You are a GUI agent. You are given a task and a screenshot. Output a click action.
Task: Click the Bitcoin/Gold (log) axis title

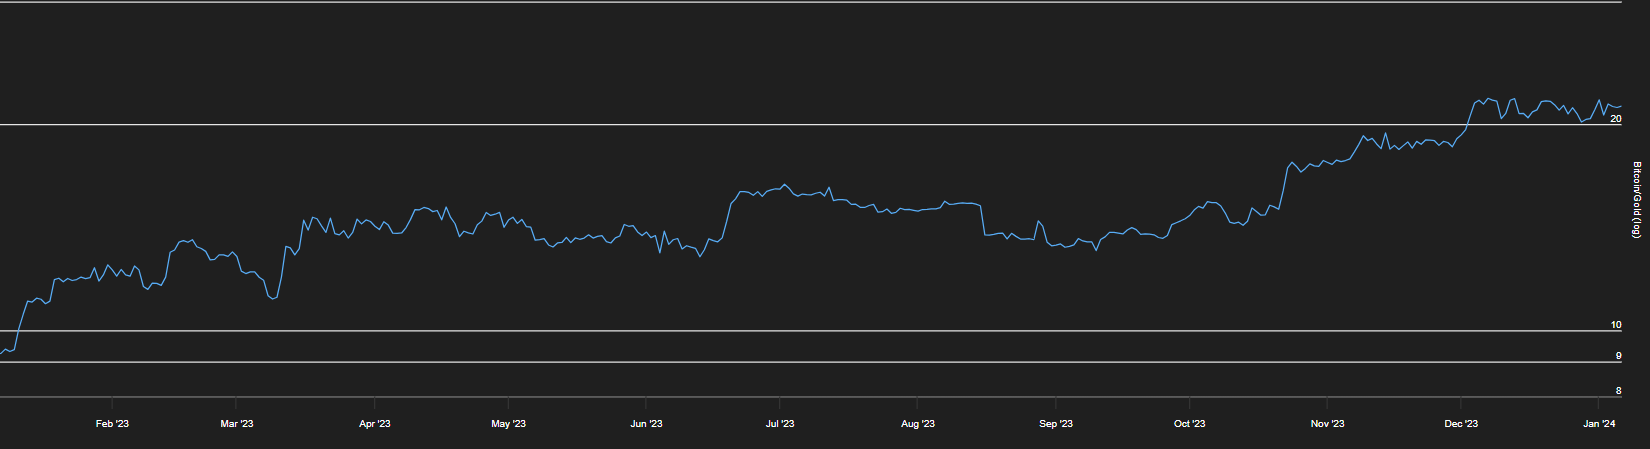tap(1637, 200)
